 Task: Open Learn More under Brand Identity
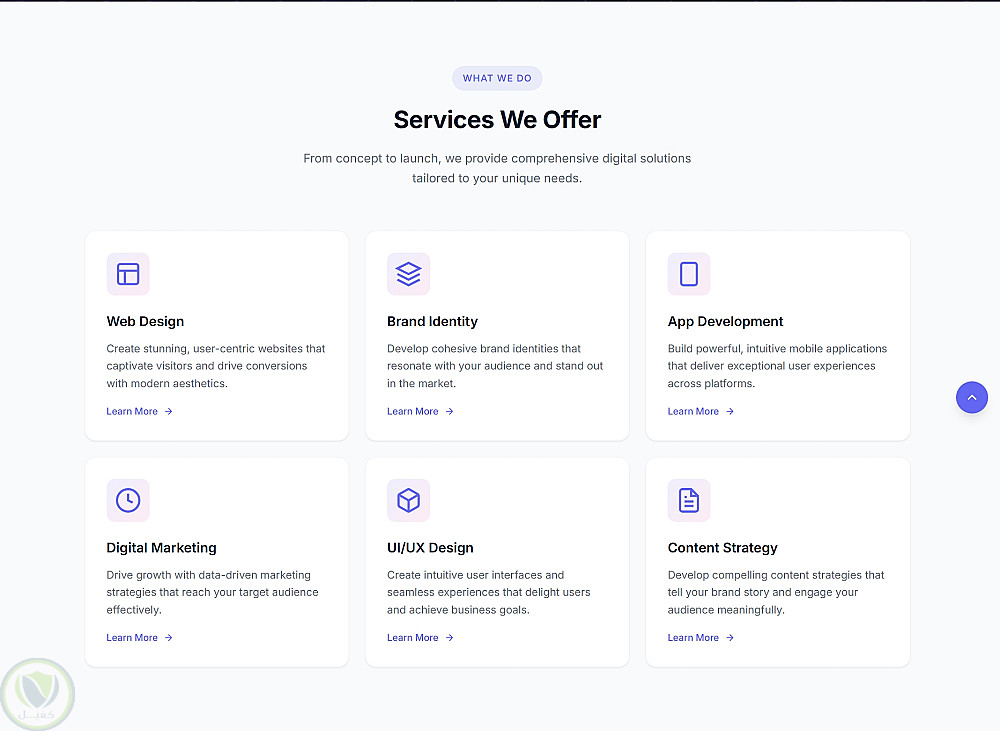(x=420, y=411)
